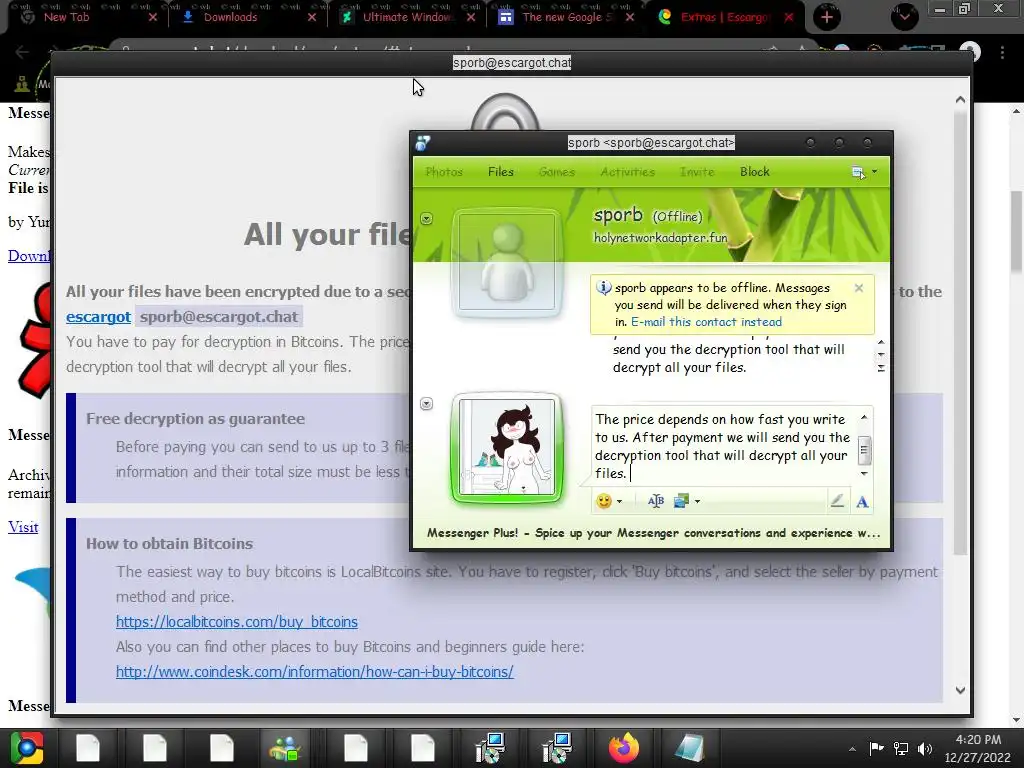Screen dimensions: 1024x768
Task: Click inside the message text input box
Action: (x=724, y=446)
